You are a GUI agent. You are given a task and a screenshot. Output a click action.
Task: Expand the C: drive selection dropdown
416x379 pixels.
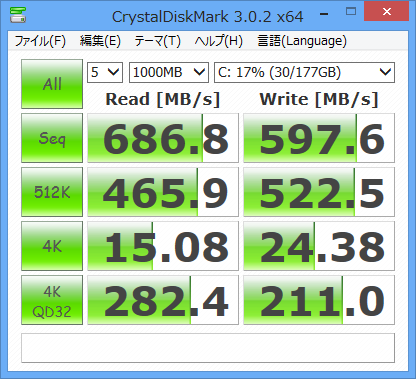(x=304, y=72)
